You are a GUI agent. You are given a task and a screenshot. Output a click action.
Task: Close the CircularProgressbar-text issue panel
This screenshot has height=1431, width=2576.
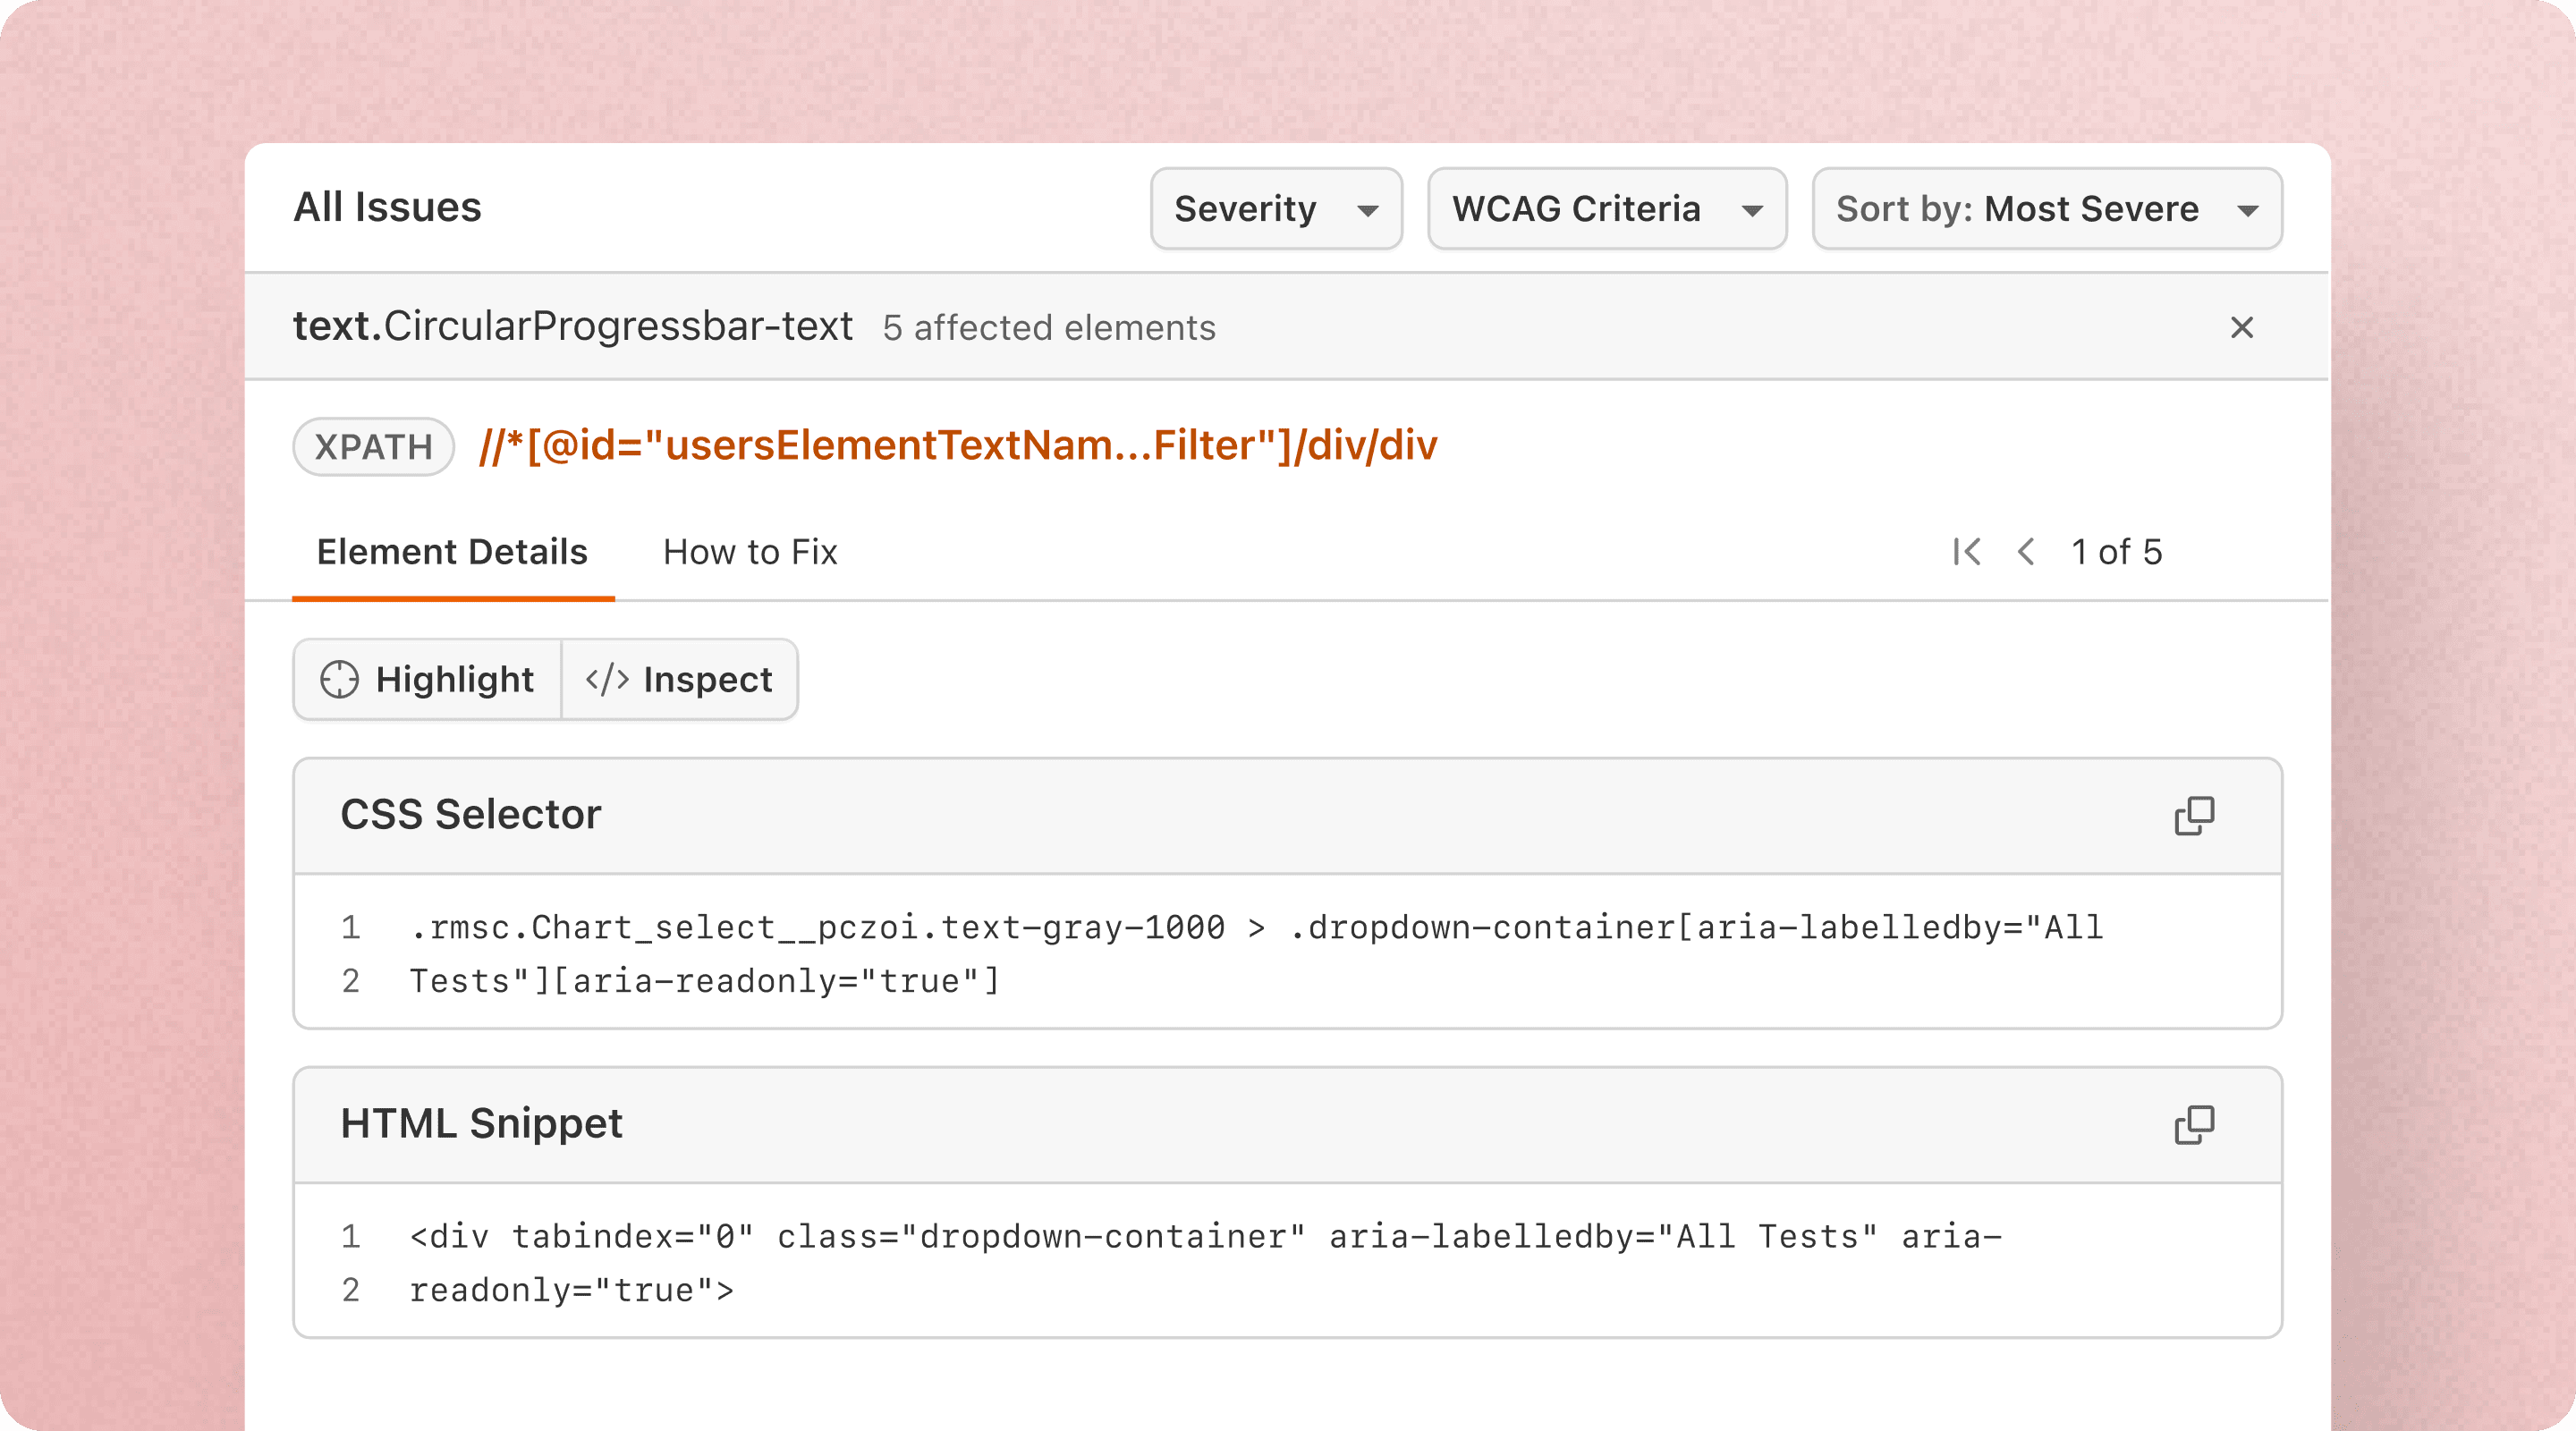click(x=2241, y=327)
